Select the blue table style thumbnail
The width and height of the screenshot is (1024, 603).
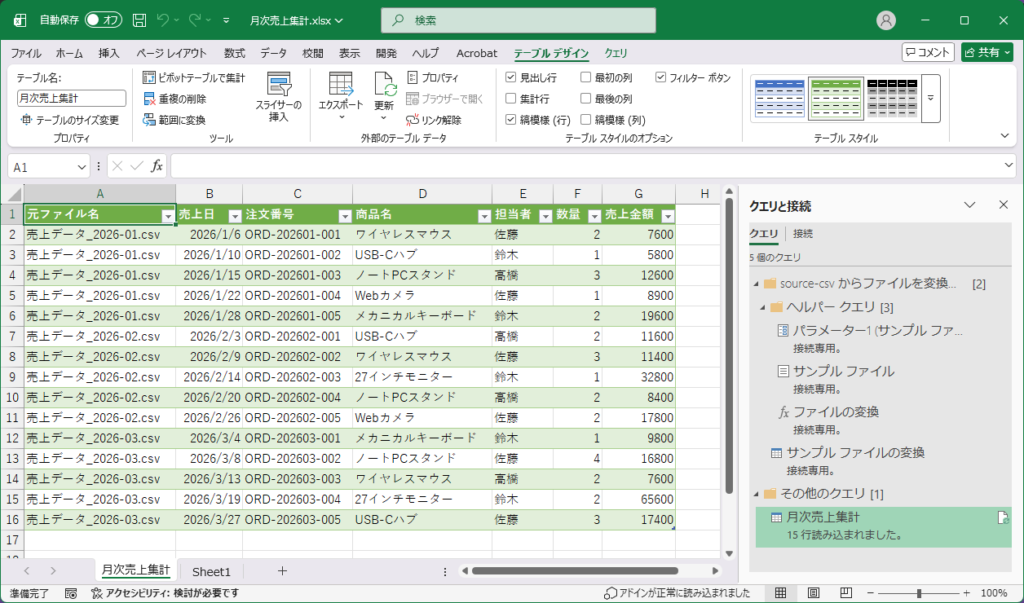point(779,99)
